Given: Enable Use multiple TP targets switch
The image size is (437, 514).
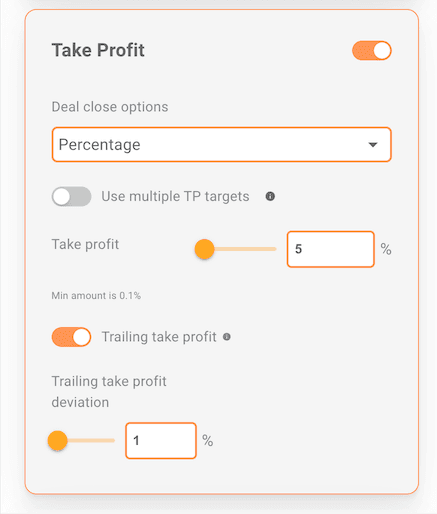Looking at the screenshot, I should (71, 197).
